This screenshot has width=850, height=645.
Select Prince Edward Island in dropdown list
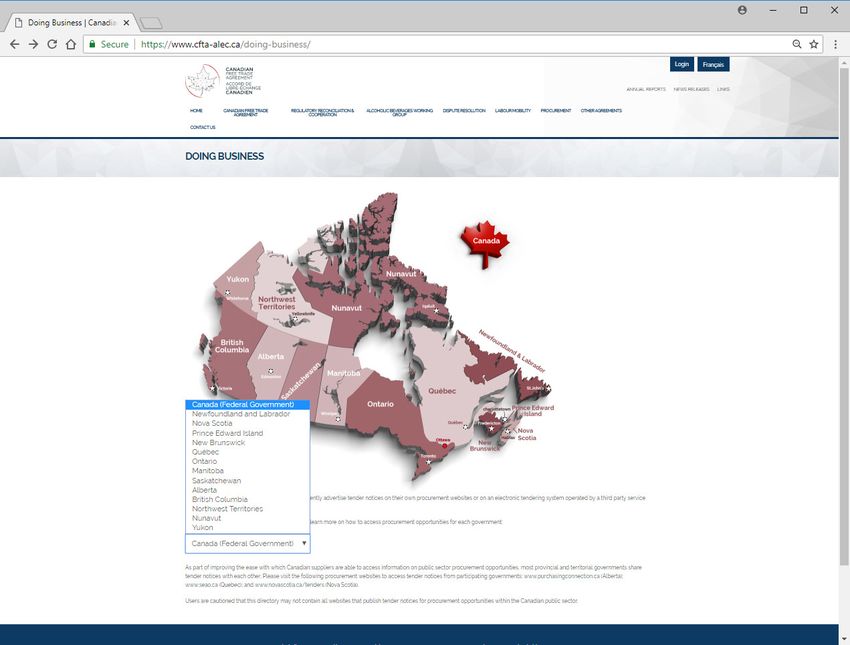tap(248, 433)
